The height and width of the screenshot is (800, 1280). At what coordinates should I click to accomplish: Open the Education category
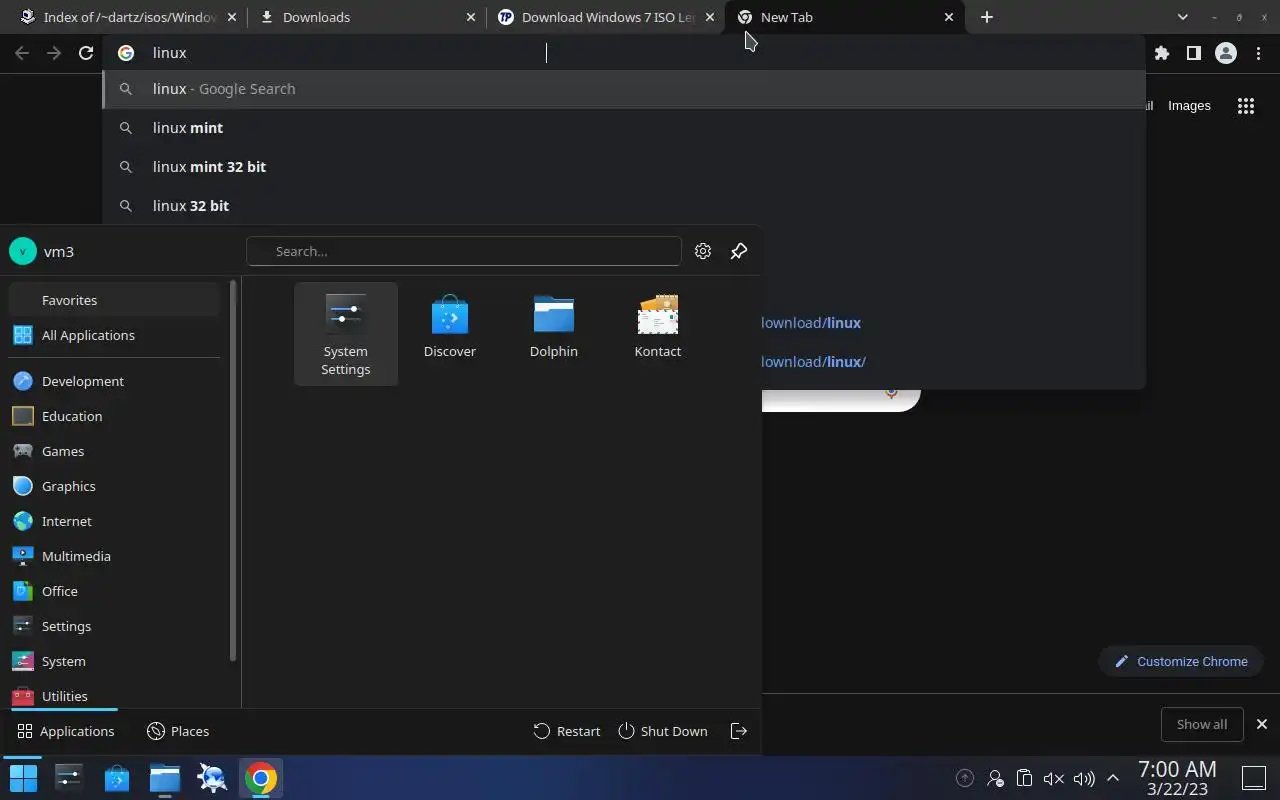(114, 416)
